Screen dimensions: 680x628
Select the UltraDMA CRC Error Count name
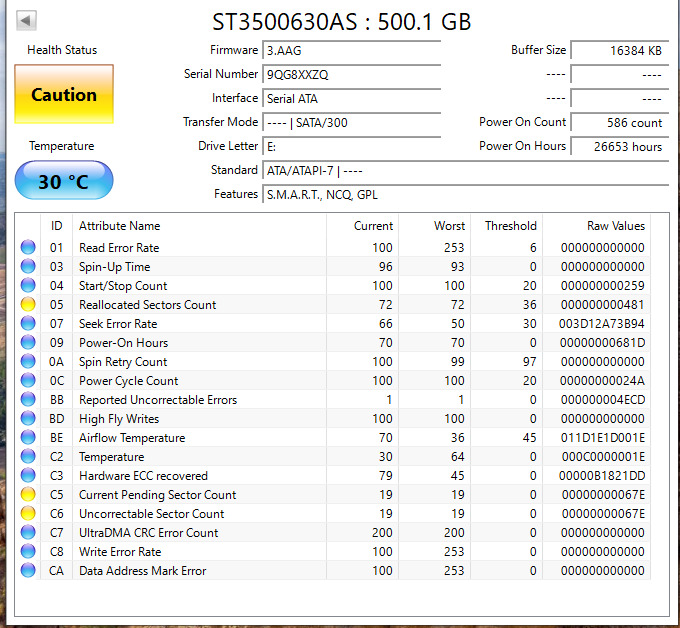[x=148, y=533]
